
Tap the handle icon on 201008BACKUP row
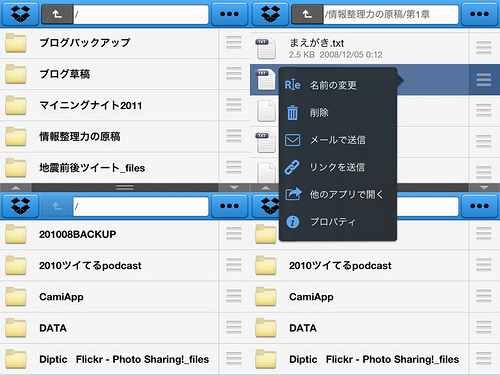(234, 234)
